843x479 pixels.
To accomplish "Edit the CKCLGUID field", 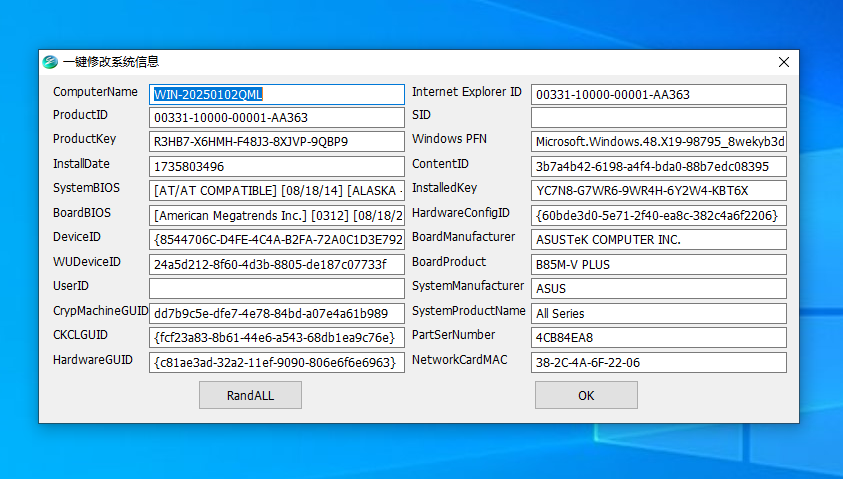I will click(x=277, y=337).
